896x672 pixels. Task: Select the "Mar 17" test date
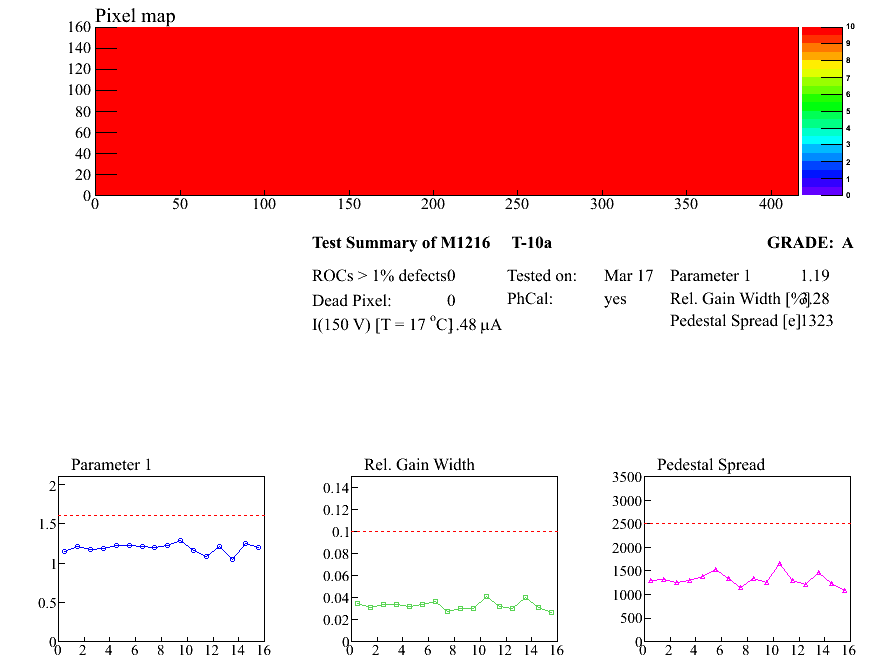(628, 276)
